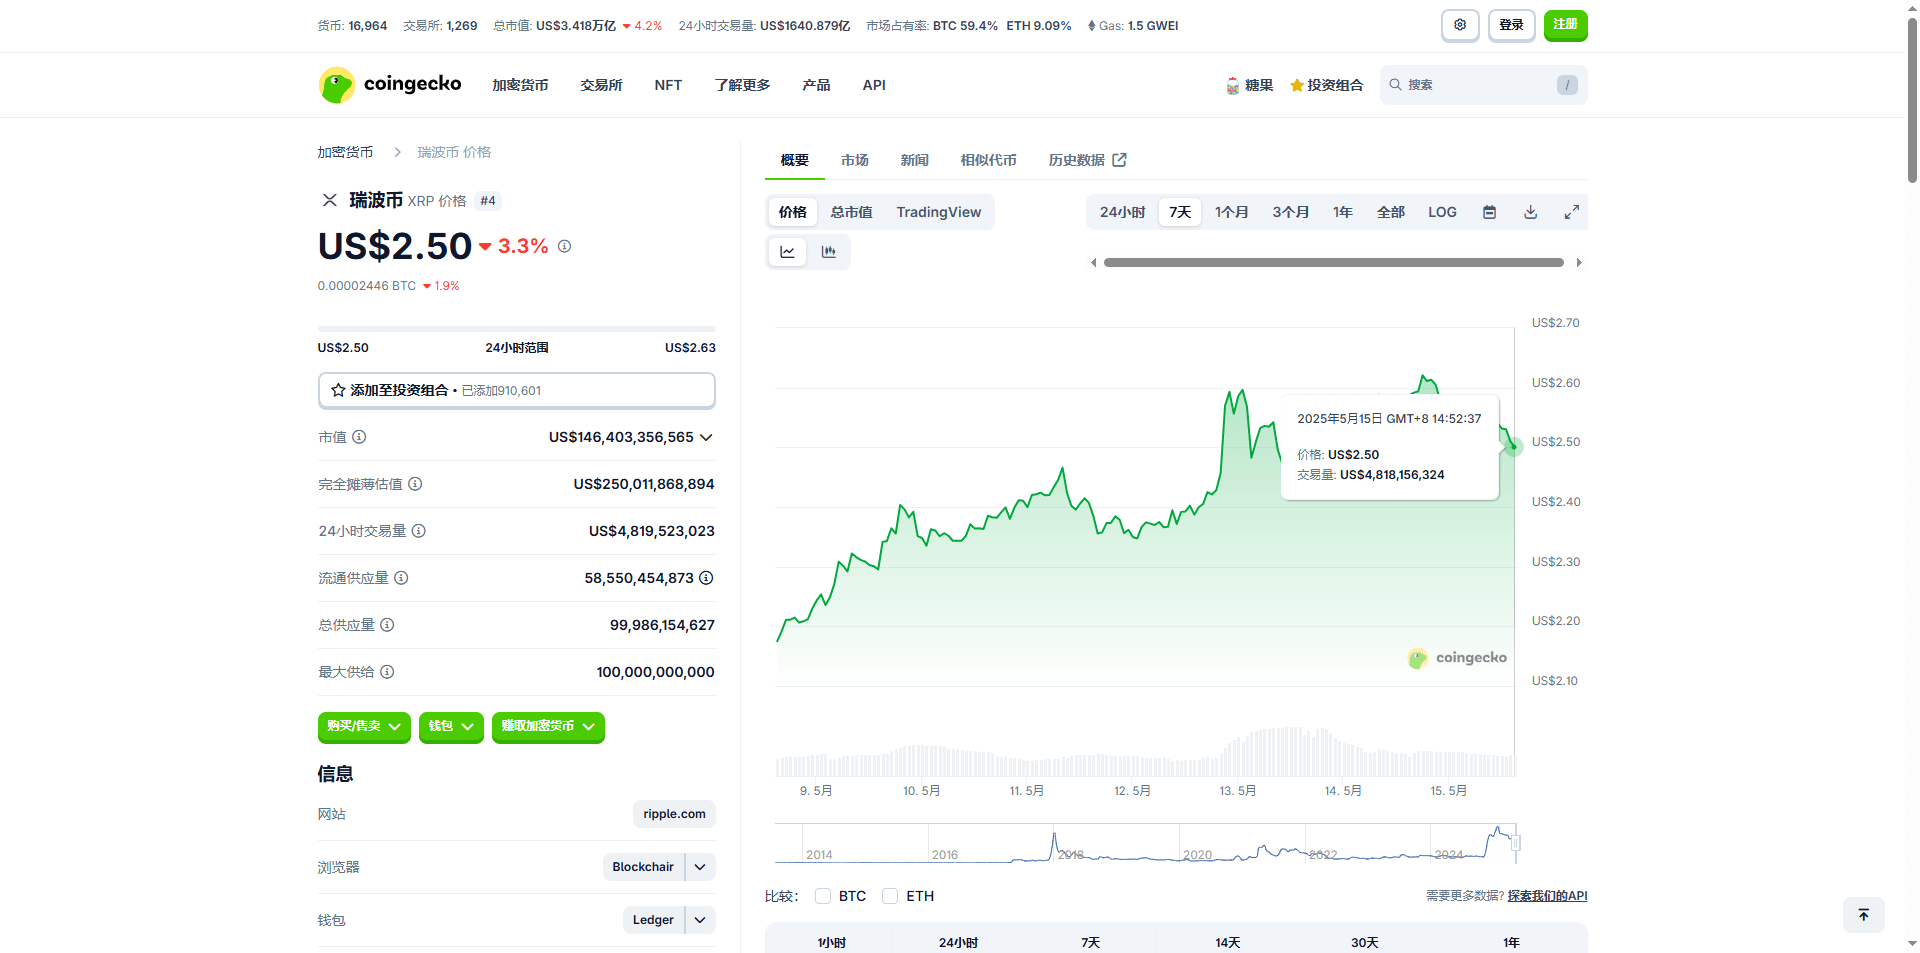The width and height of the screenshot is (1920, 953).
Task: Click the horizontal tab scrollbar
Action: point(1333,263)
